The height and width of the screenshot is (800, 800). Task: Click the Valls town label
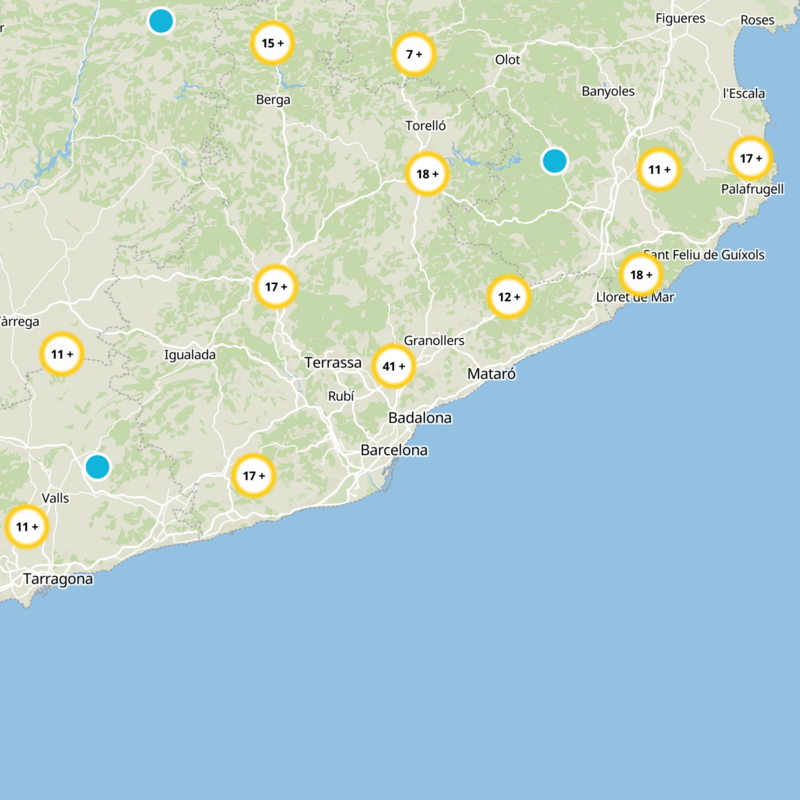tap(55, 498)
